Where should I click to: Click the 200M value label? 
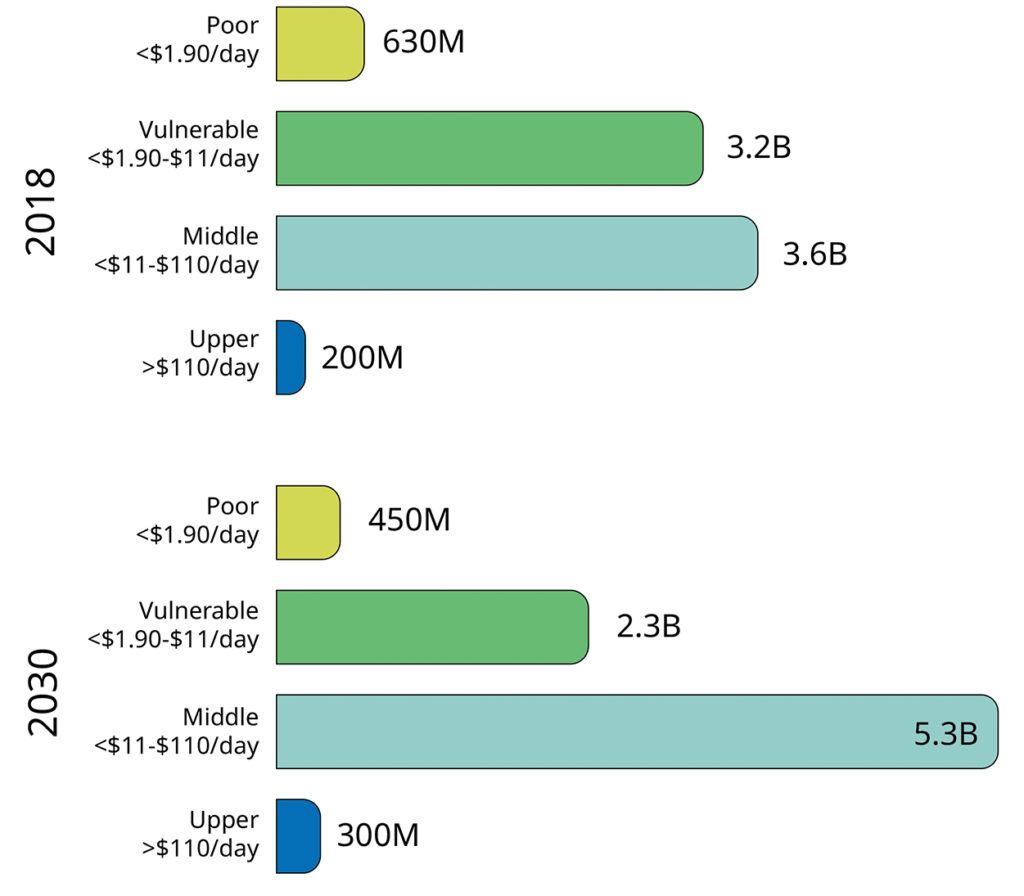tap(362, 357)
